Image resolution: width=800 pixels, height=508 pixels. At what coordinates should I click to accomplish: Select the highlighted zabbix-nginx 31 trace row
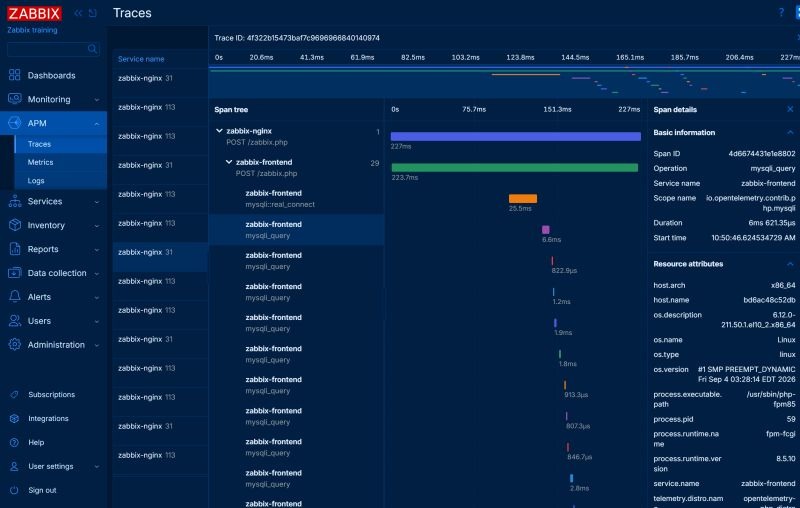160,257
